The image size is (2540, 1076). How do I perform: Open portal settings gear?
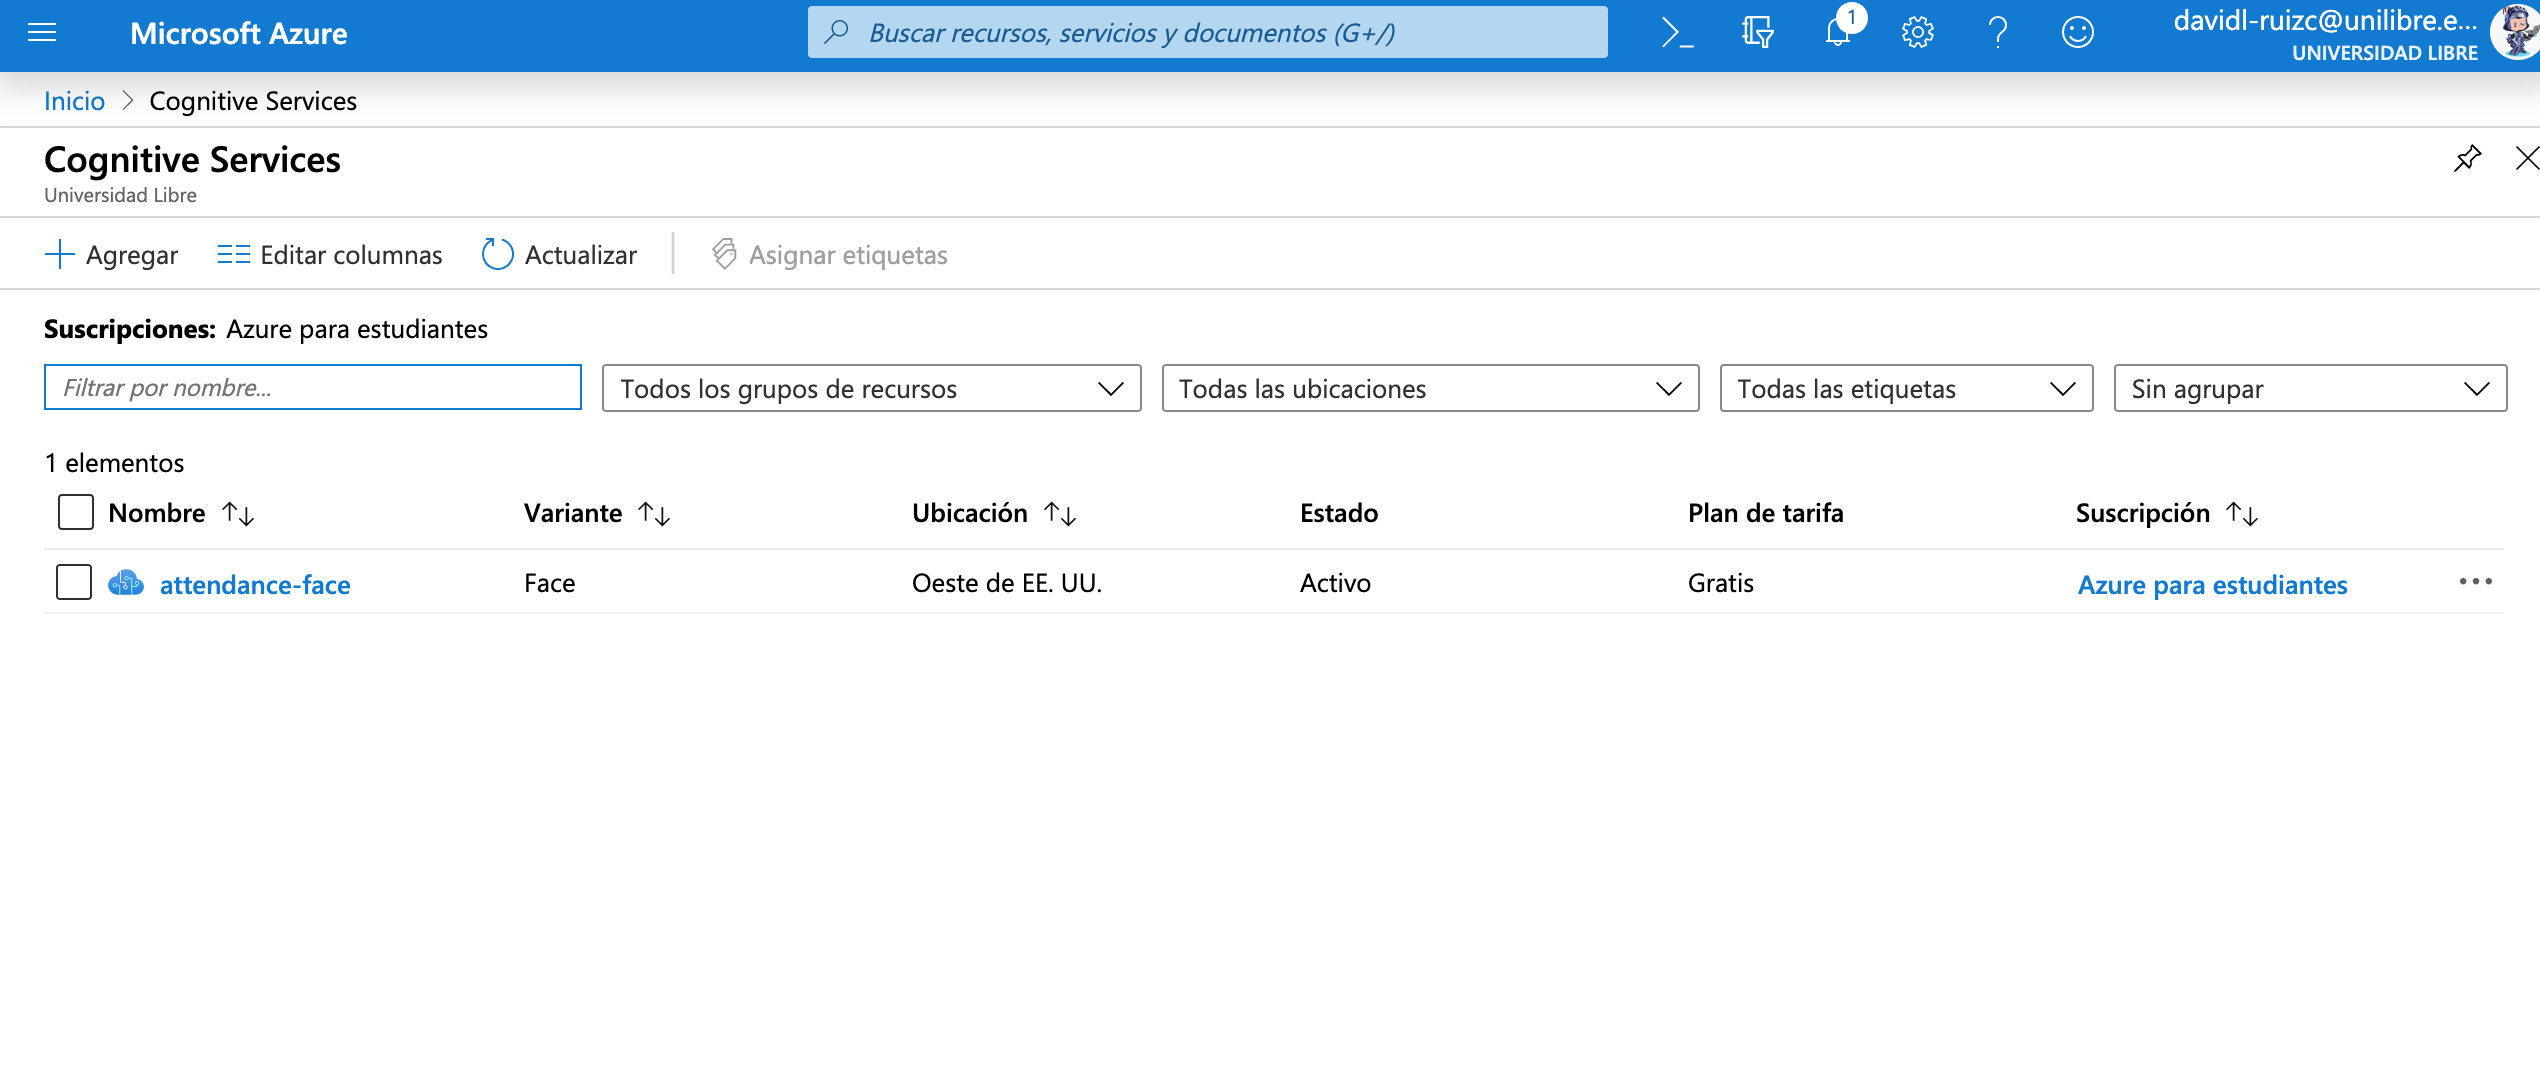(1917, 33)
